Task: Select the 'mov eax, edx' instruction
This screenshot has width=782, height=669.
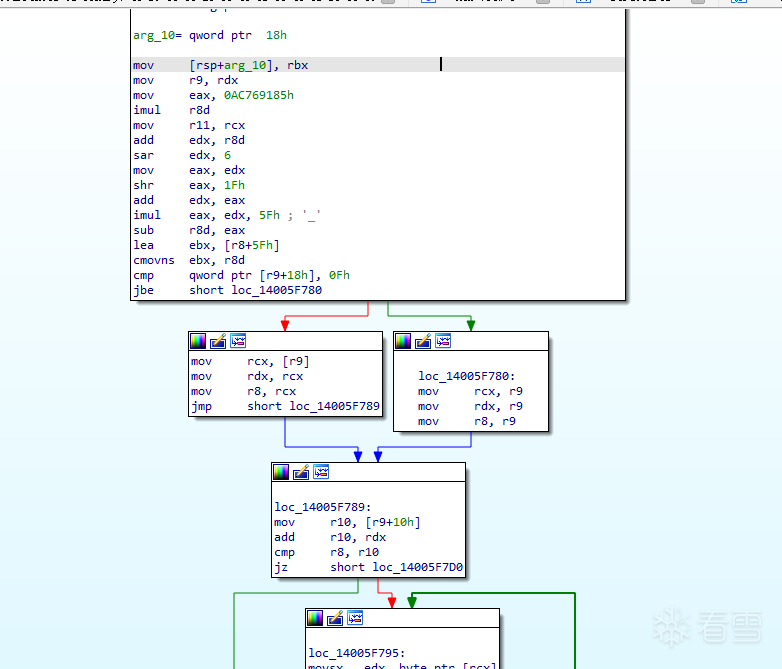Action: [x=189, y=170]
